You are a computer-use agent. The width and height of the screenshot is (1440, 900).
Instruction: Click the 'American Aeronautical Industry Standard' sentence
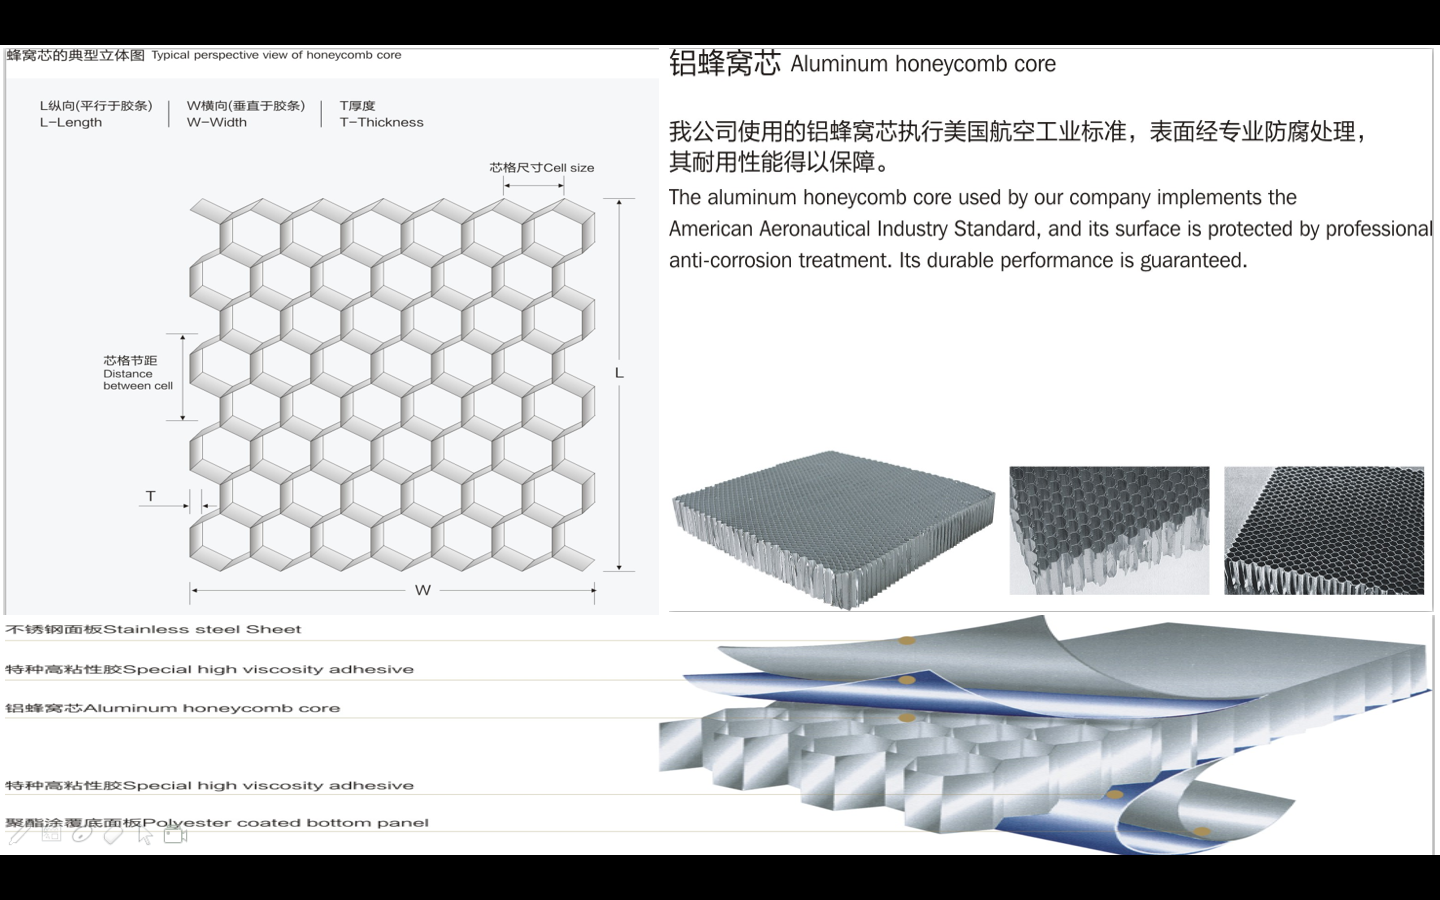click(1051, 228)
